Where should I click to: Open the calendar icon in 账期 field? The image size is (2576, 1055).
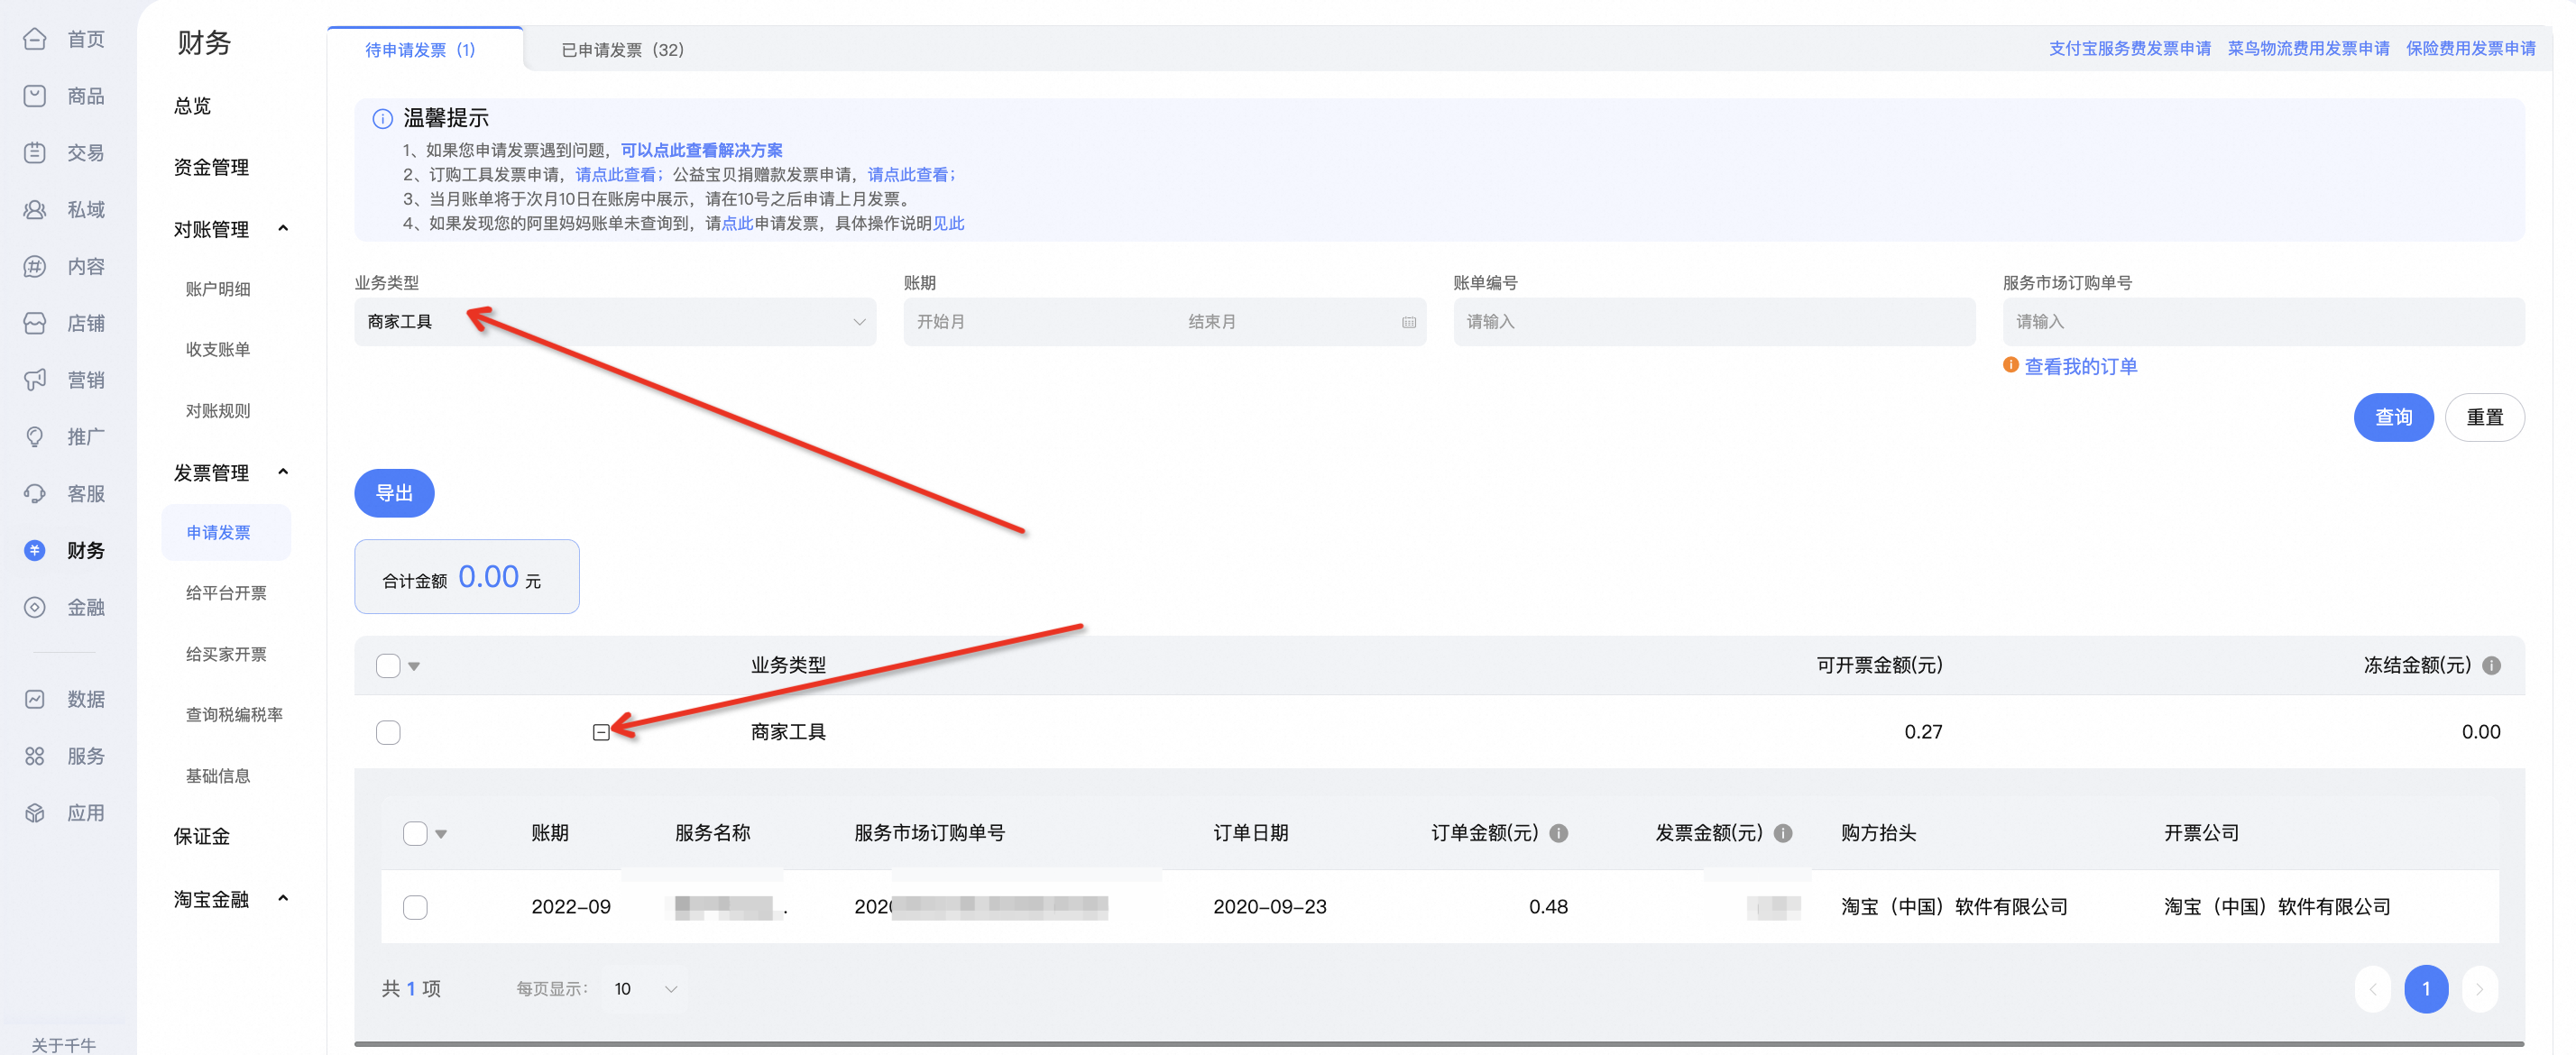1408,323
